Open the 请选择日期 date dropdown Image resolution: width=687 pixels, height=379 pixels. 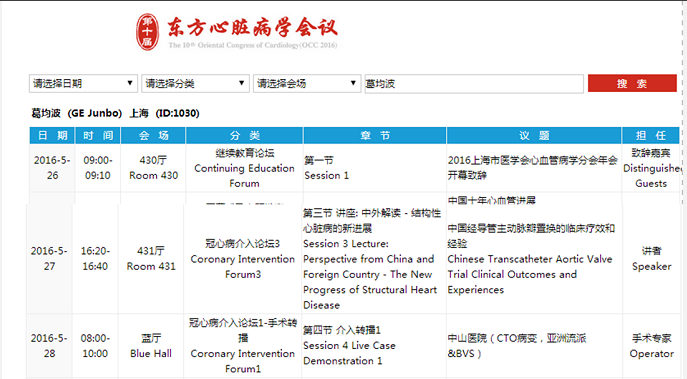pos(83,83)
